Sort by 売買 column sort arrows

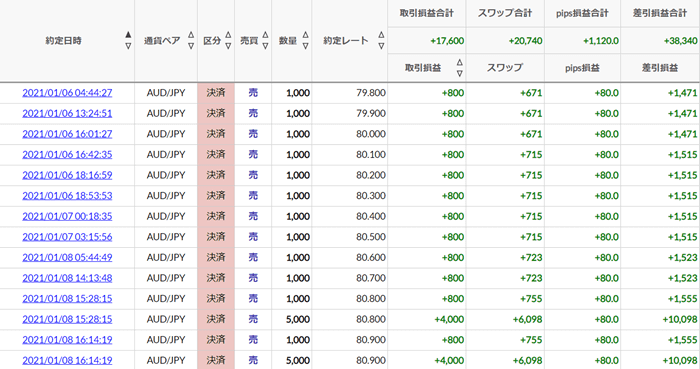pos(265,40)
